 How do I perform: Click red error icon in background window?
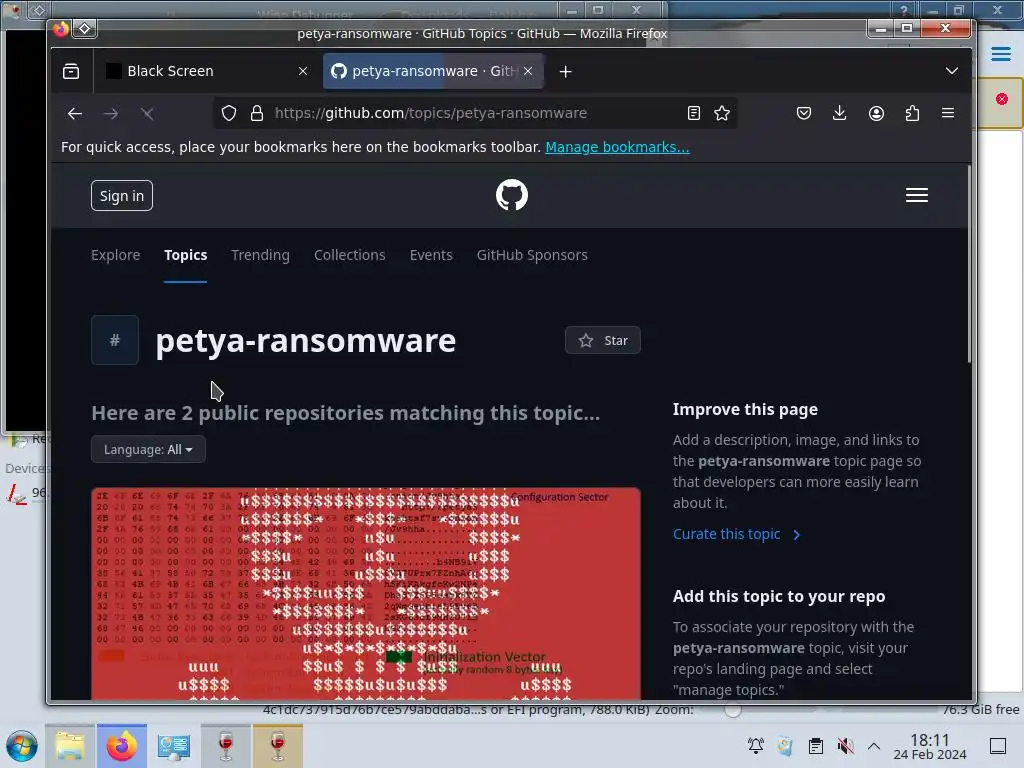point(1002,99)
